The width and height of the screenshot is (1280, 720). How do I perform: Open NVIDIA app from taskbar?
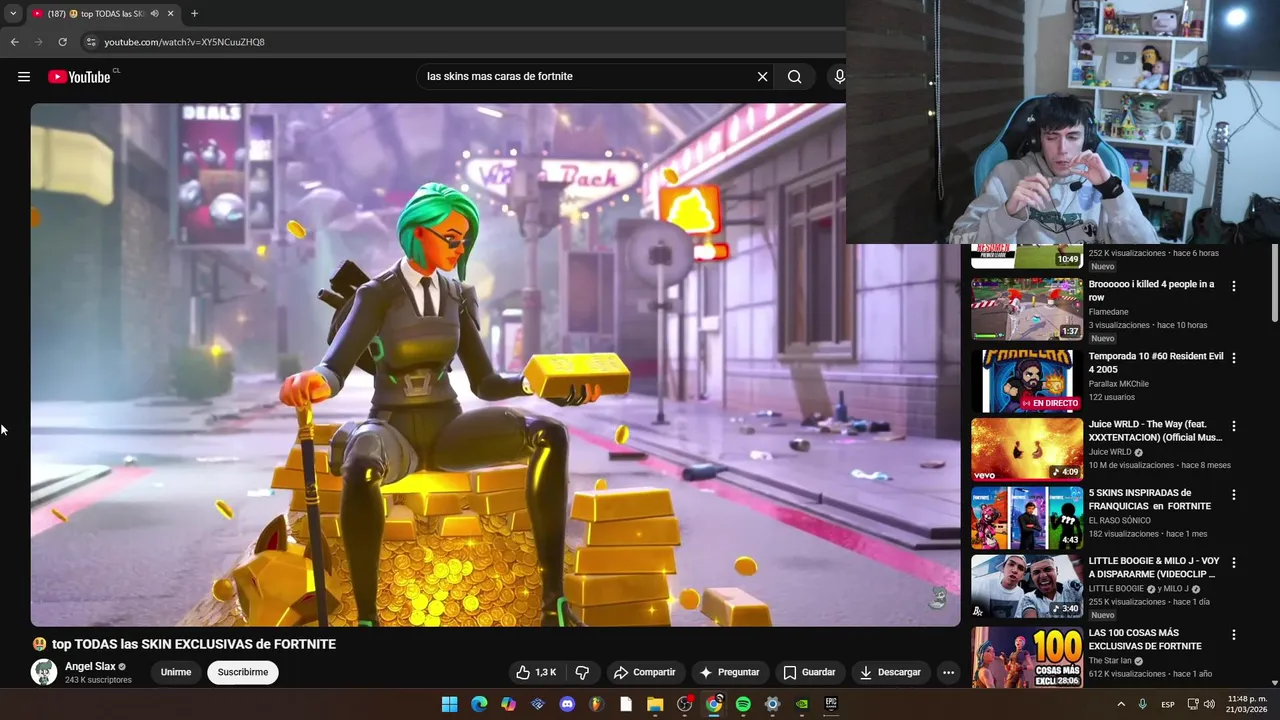pyautogui.click(x=801, y=704)
